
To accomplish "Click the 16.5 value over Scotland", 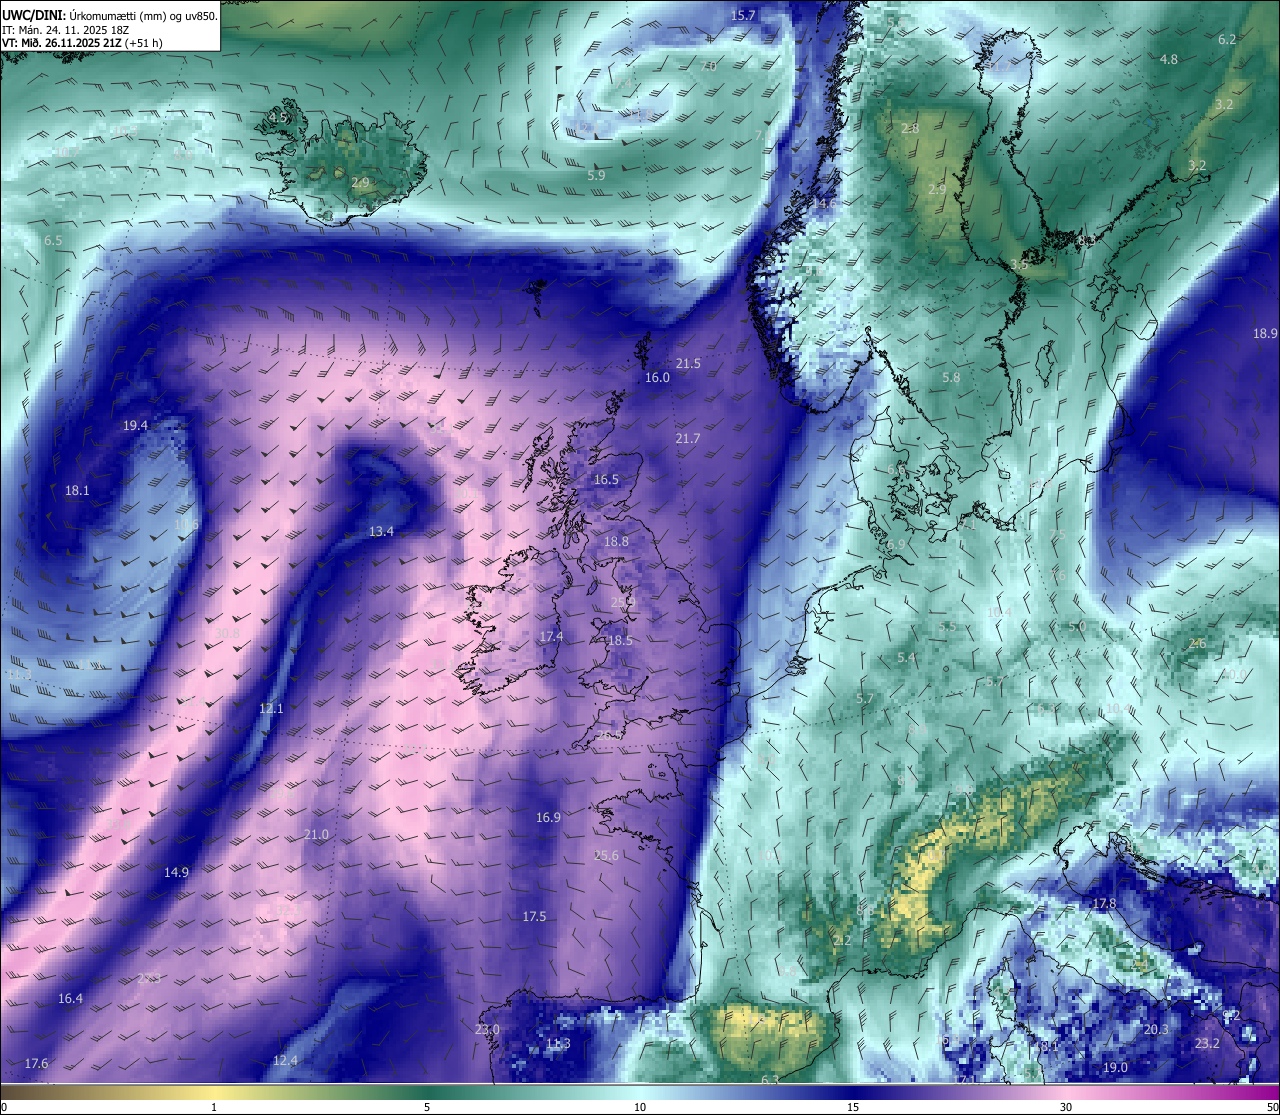I will pyautogui.click(x=606, y=479).
